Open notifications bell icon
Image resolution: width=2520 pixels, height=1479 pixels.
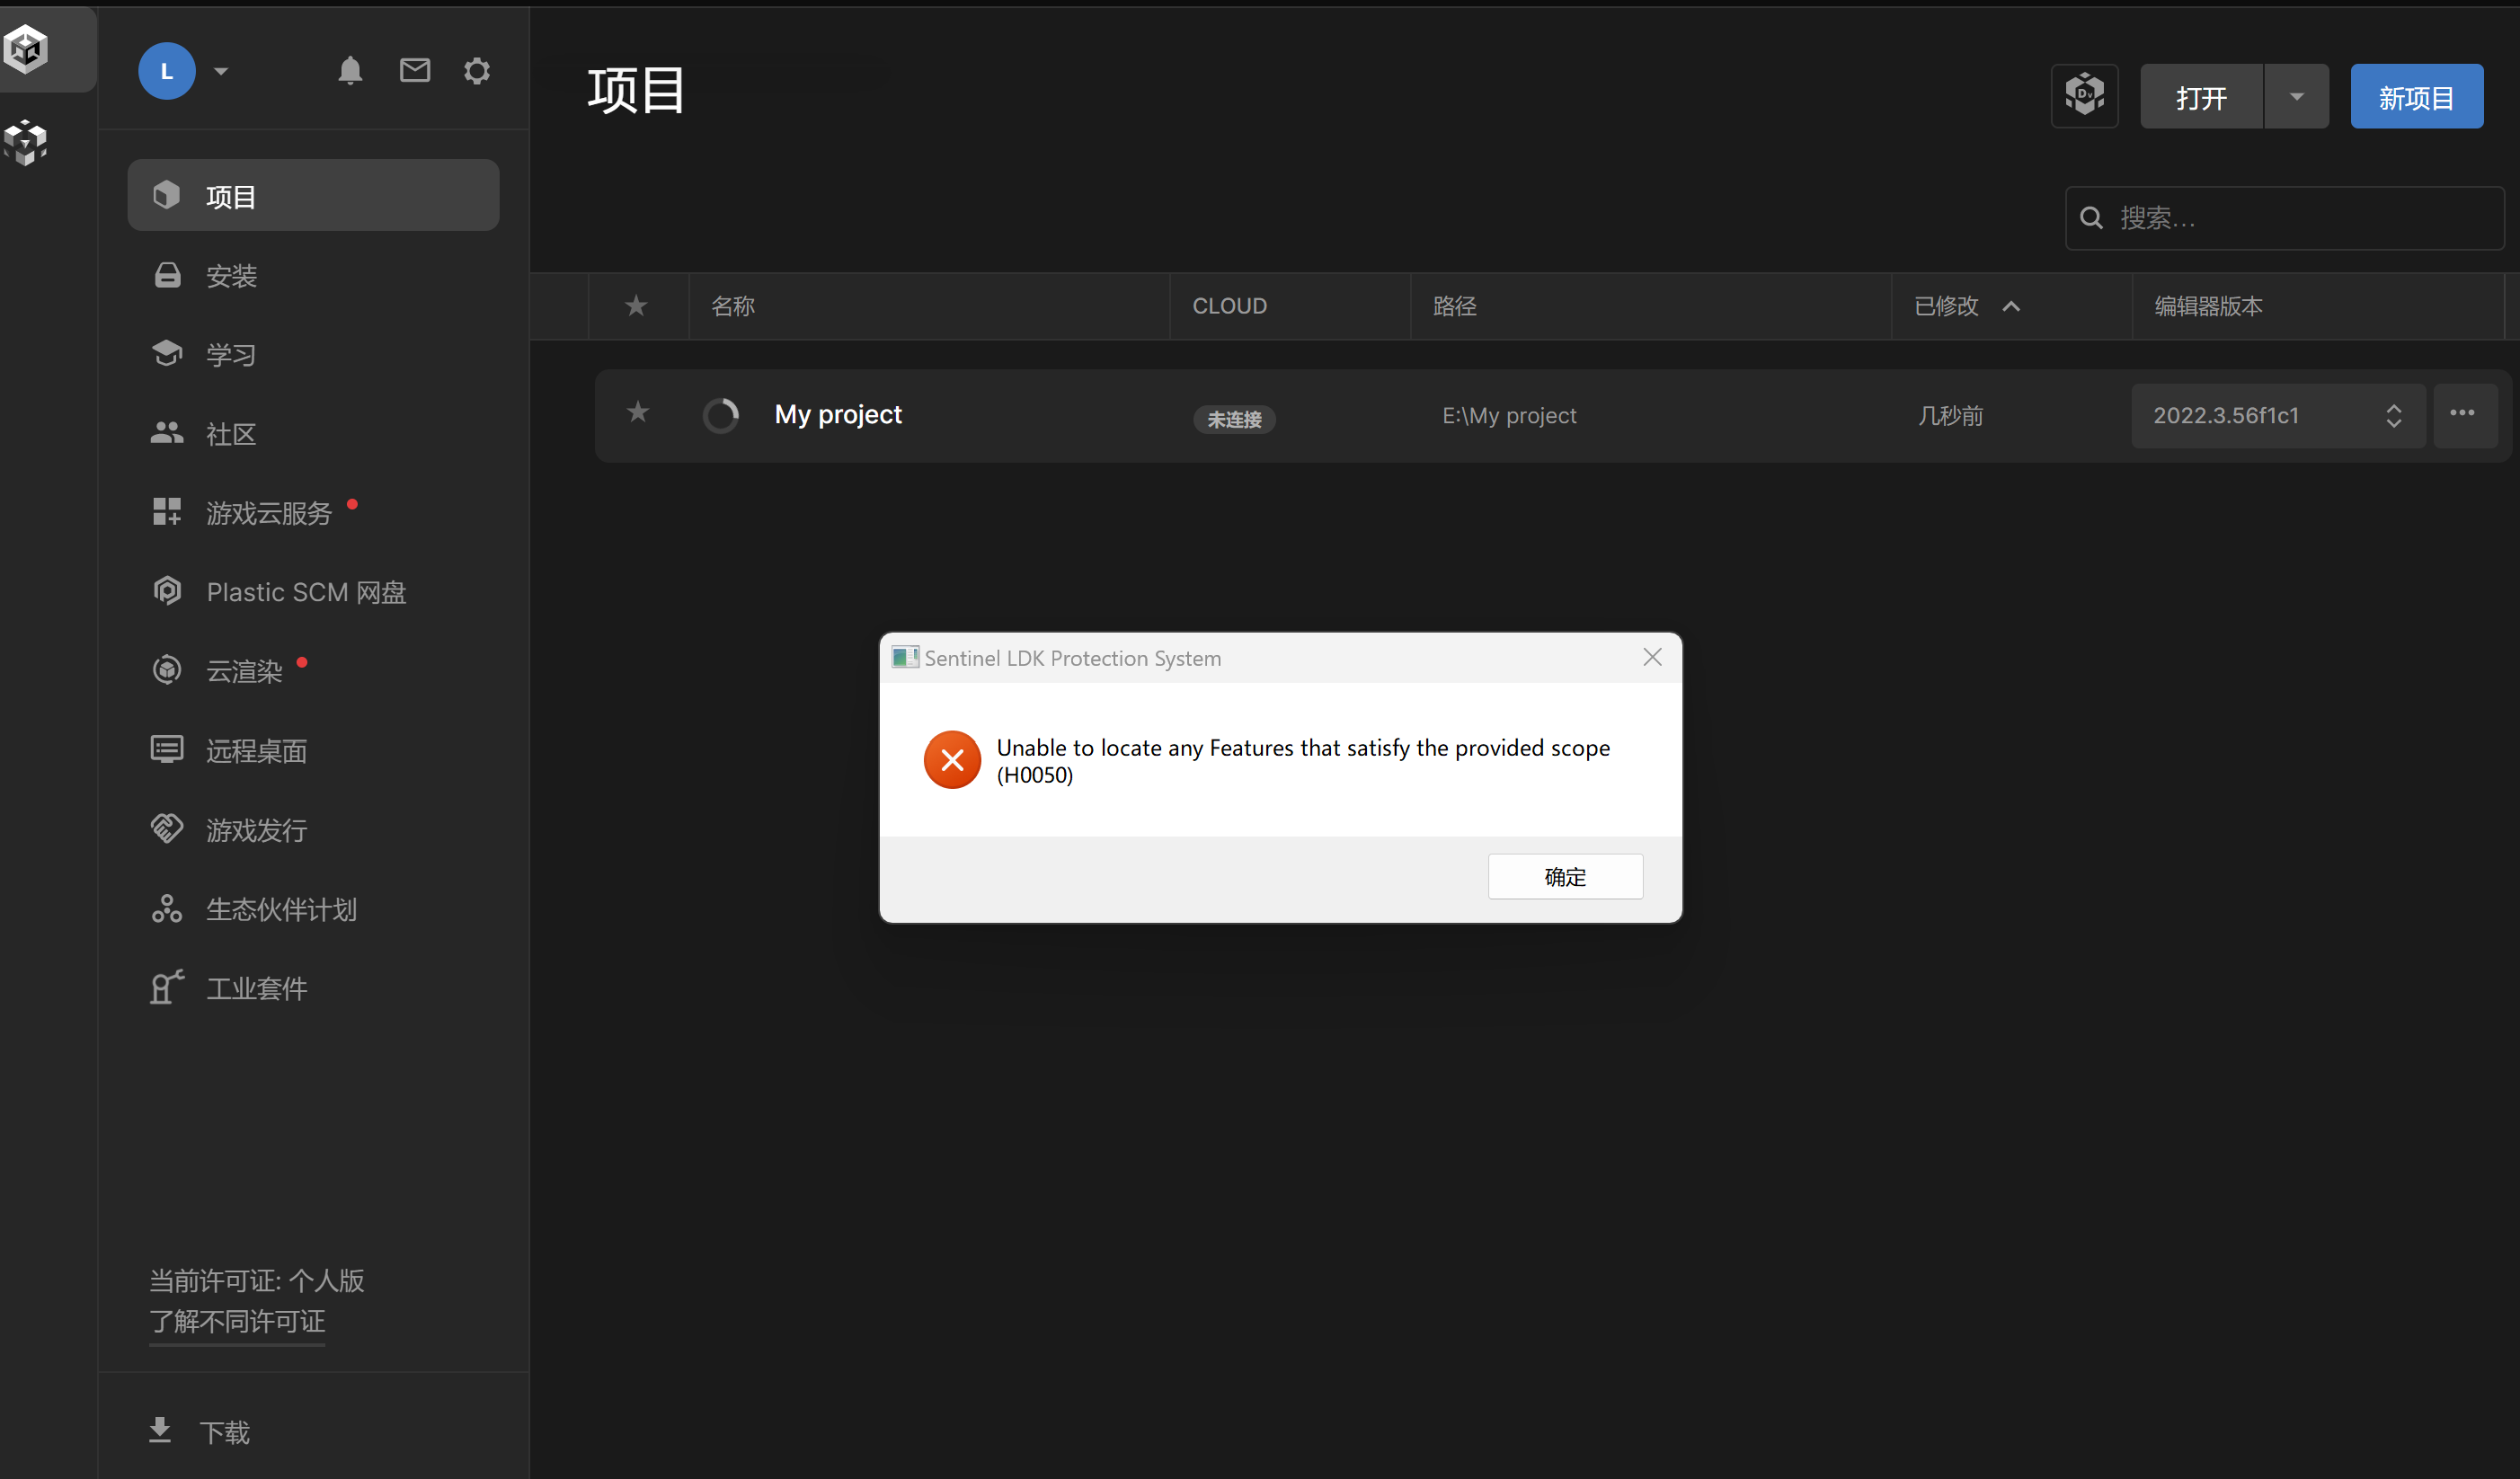(x=350, y=71)
